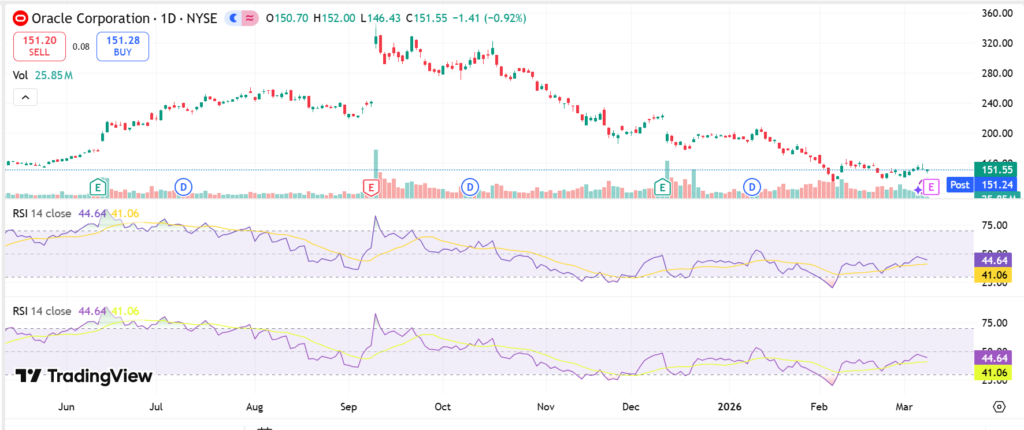Click the Oracle Corporation logo icon
1024x430 pixels.
pos(19,18)
